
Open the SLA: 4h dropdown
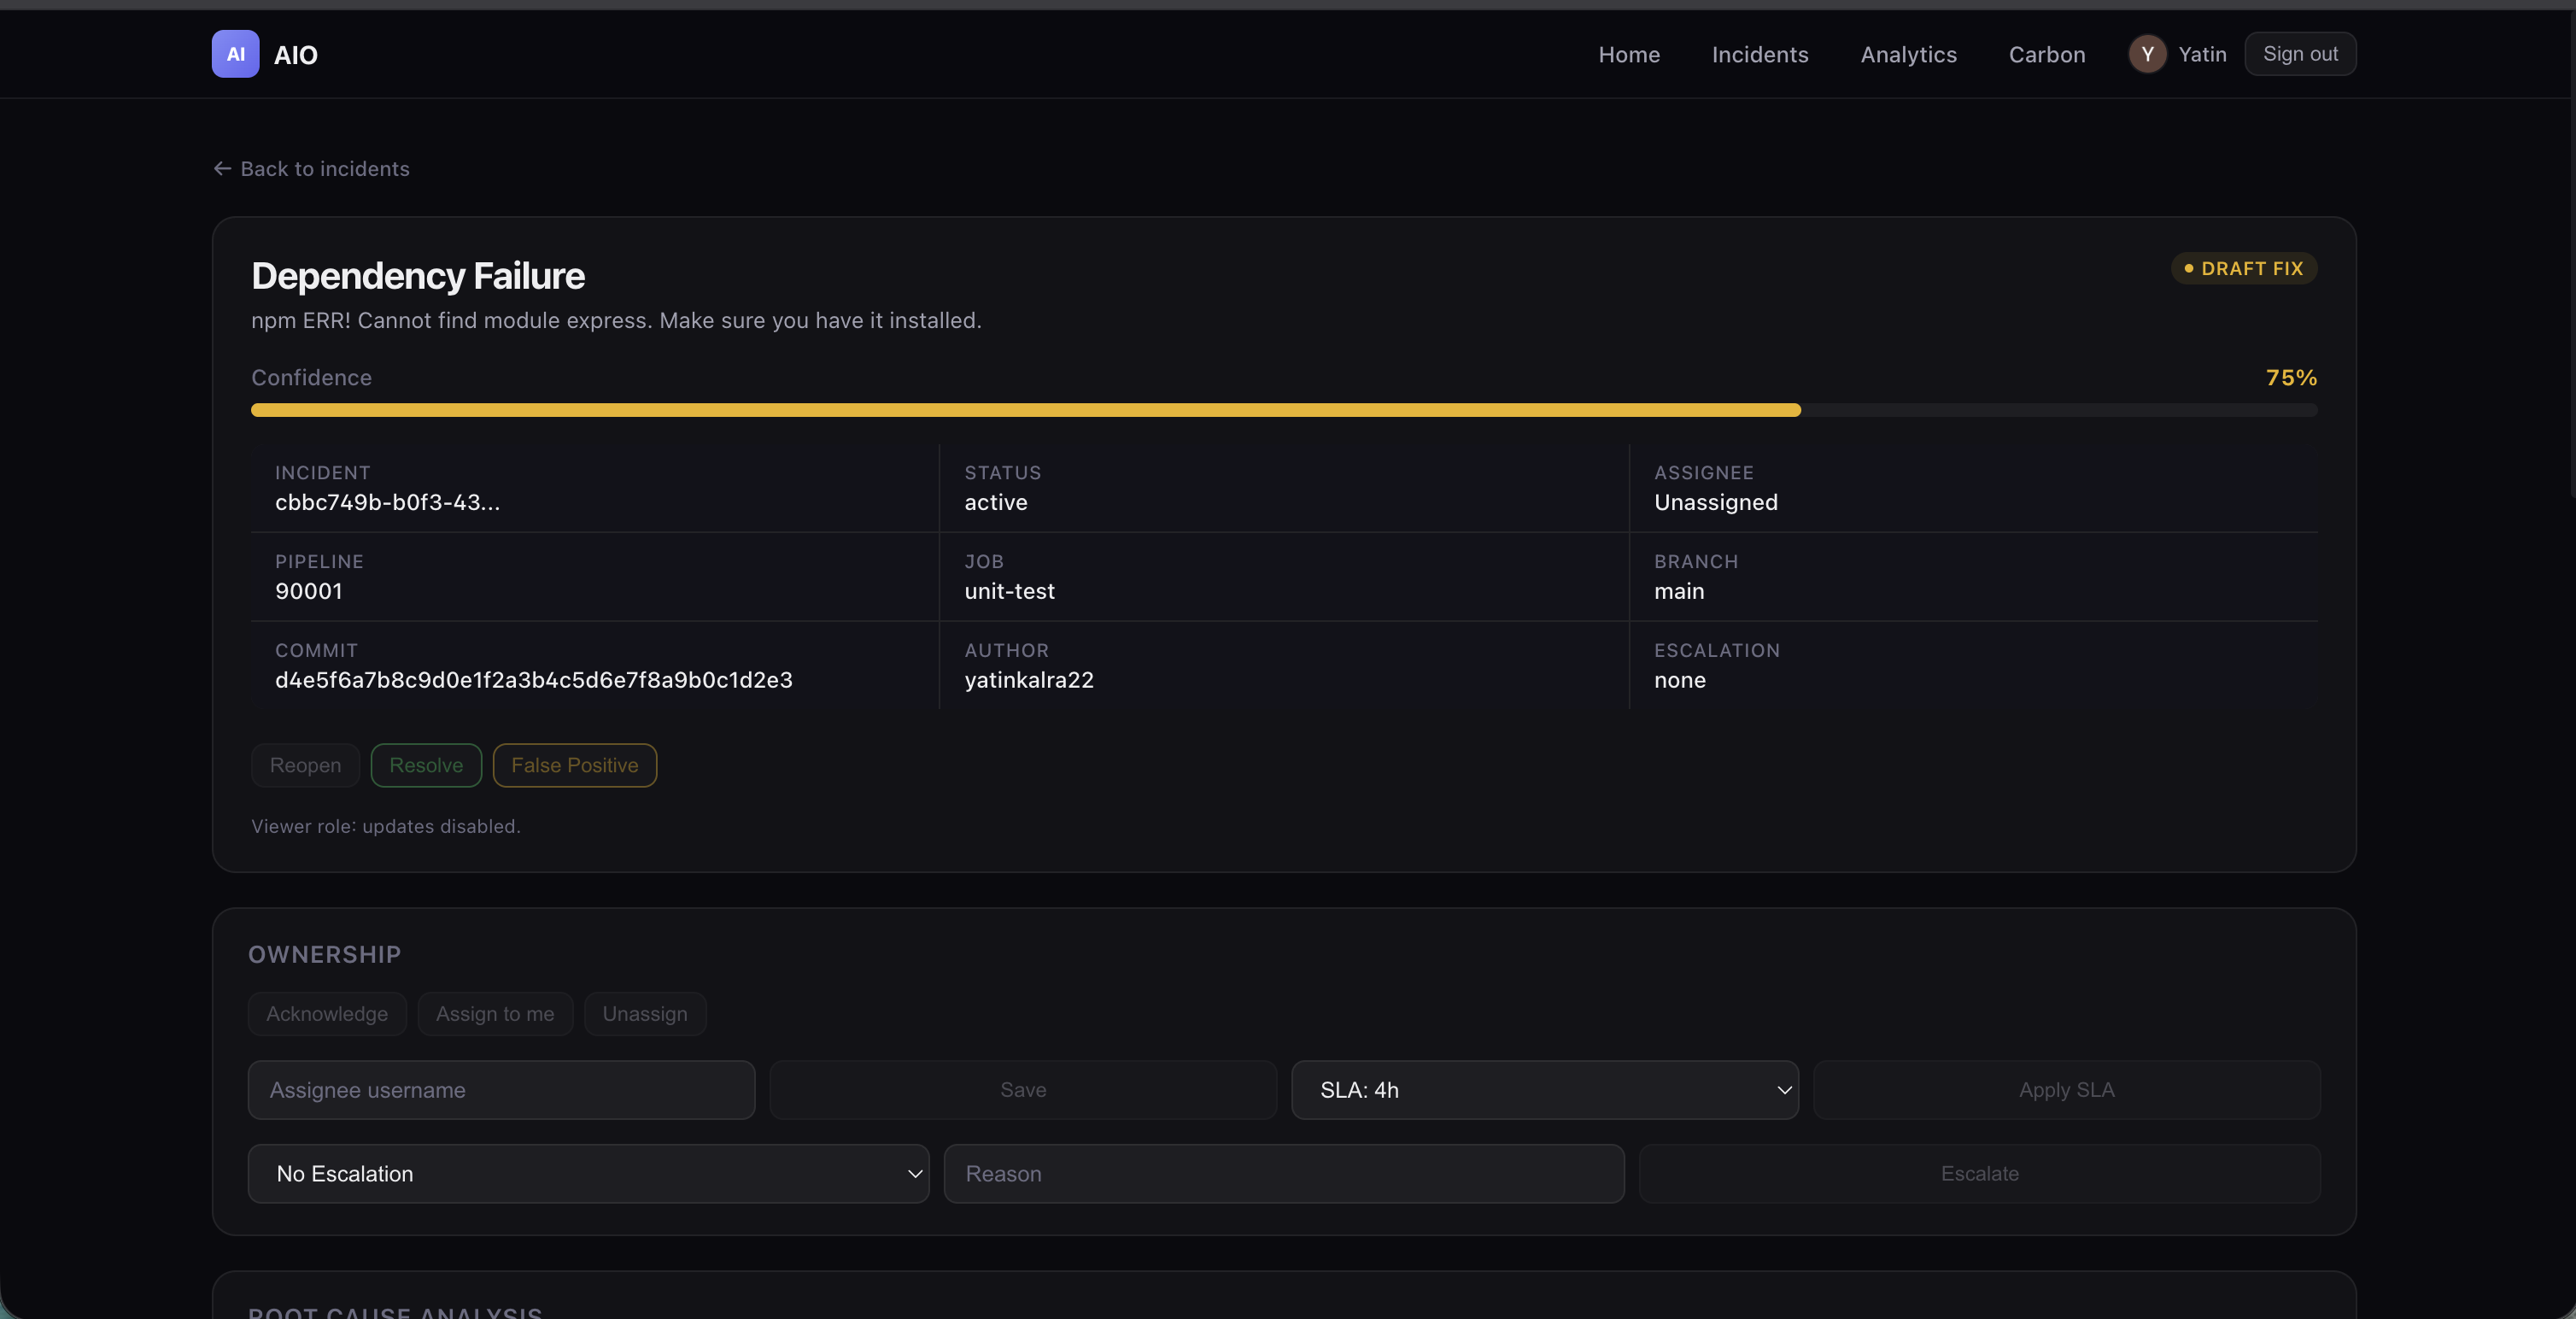point(1544,1090)
